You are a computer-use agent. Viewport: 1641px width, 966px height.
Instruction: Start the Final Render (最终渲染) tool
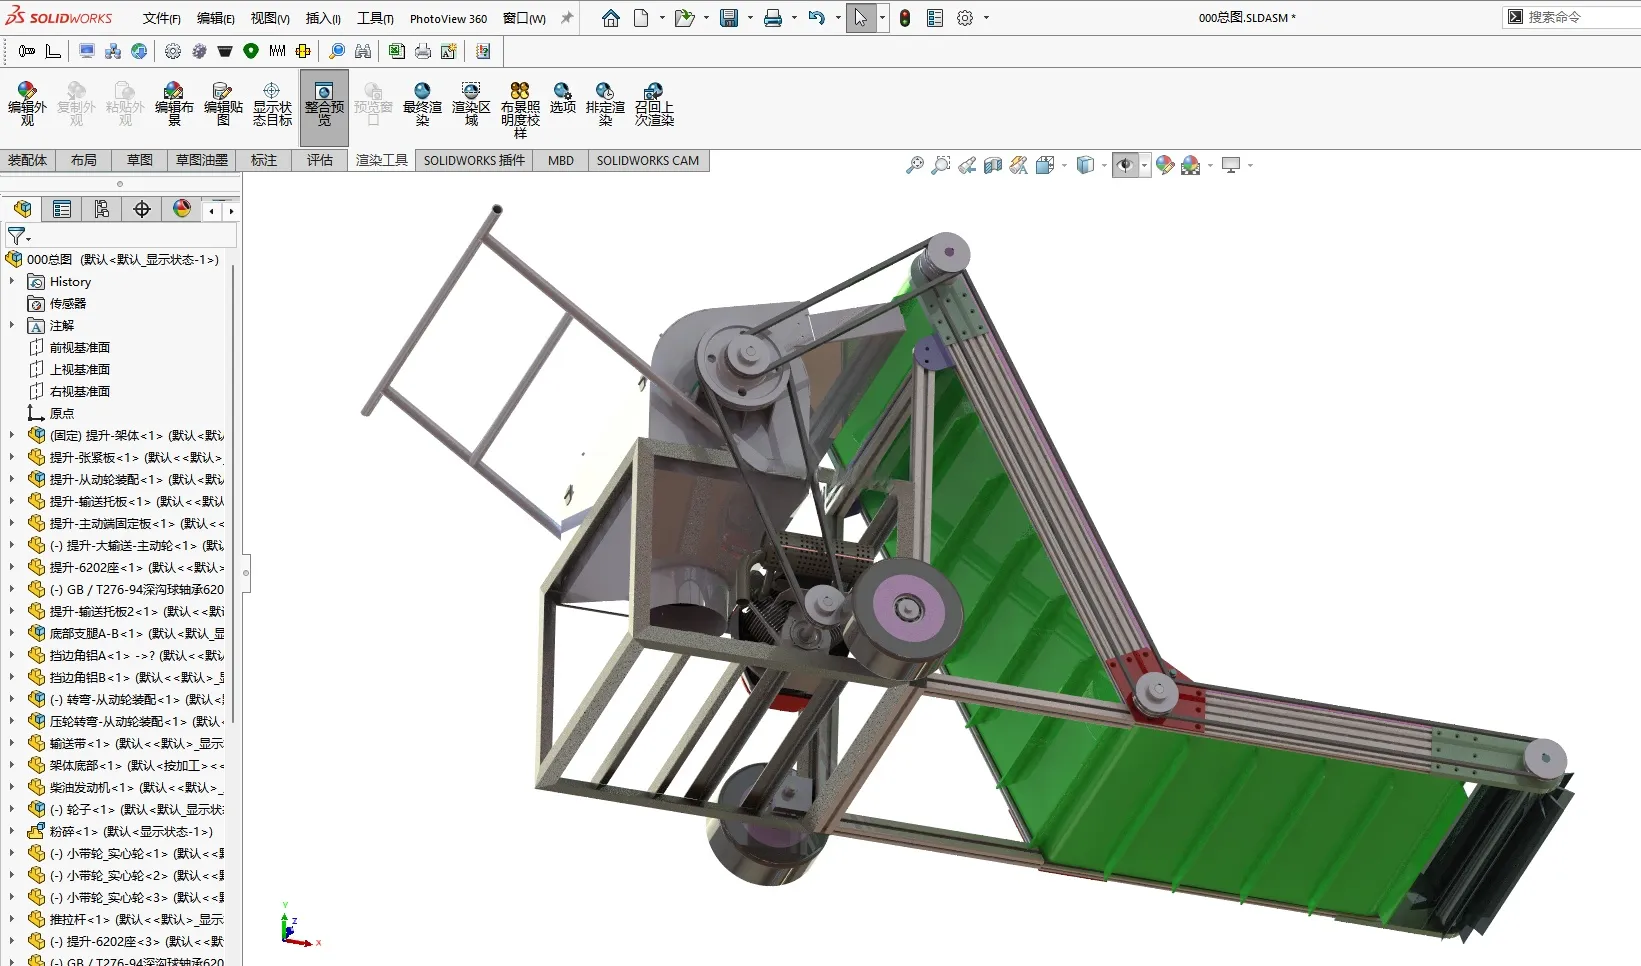[x=422, y=104]
